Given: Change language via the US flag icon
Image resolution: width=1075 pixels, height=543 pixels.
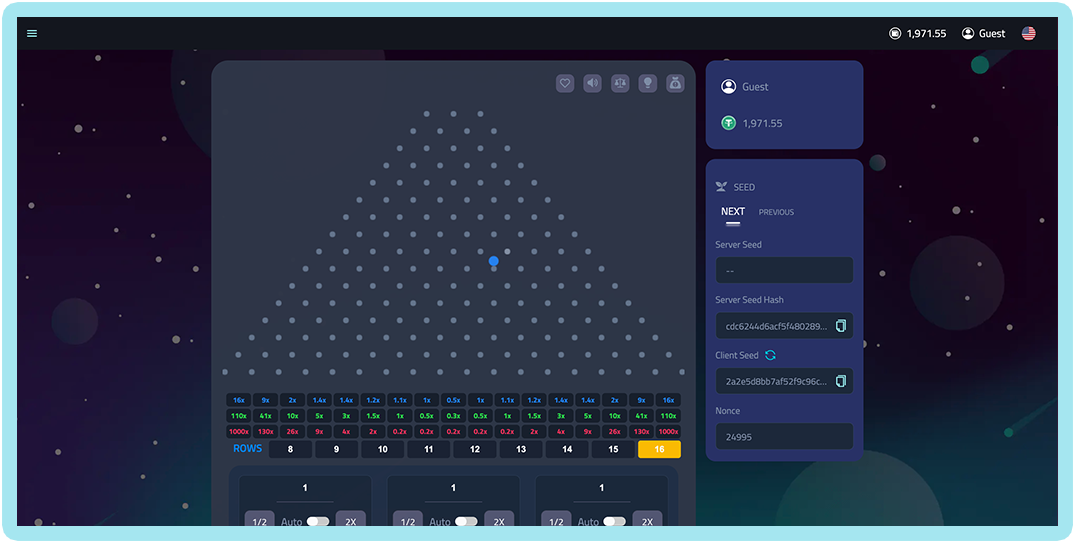Looking at the screenshot, I should (1028, 33).
